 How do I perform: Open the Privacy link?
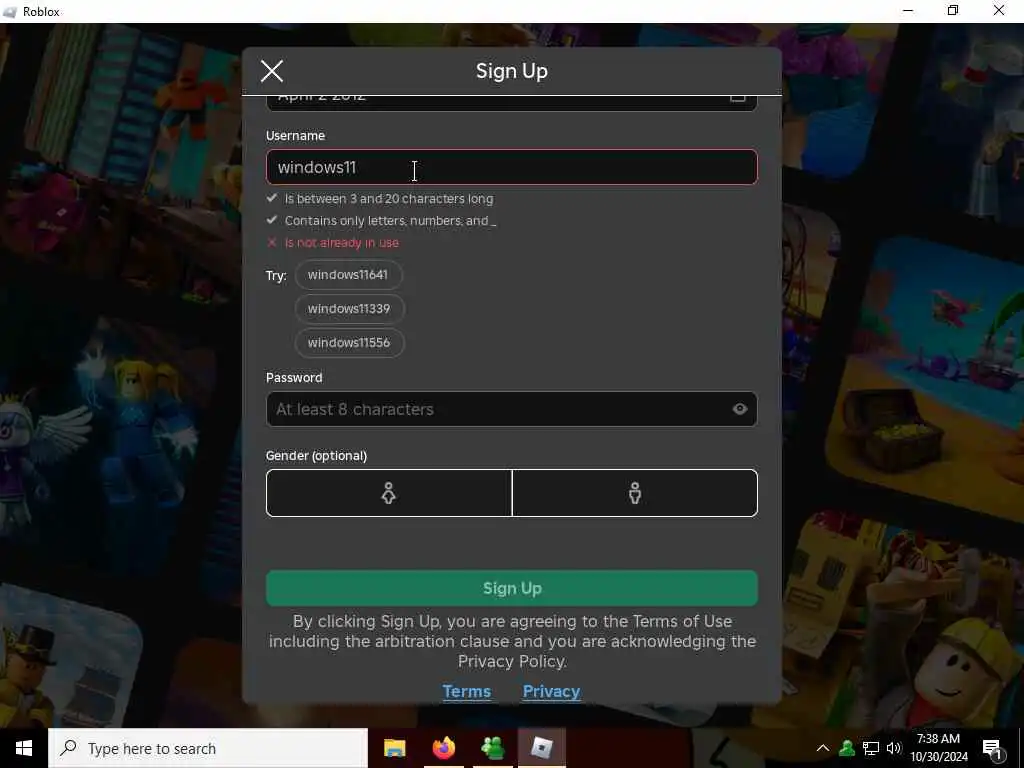(551, 692)
